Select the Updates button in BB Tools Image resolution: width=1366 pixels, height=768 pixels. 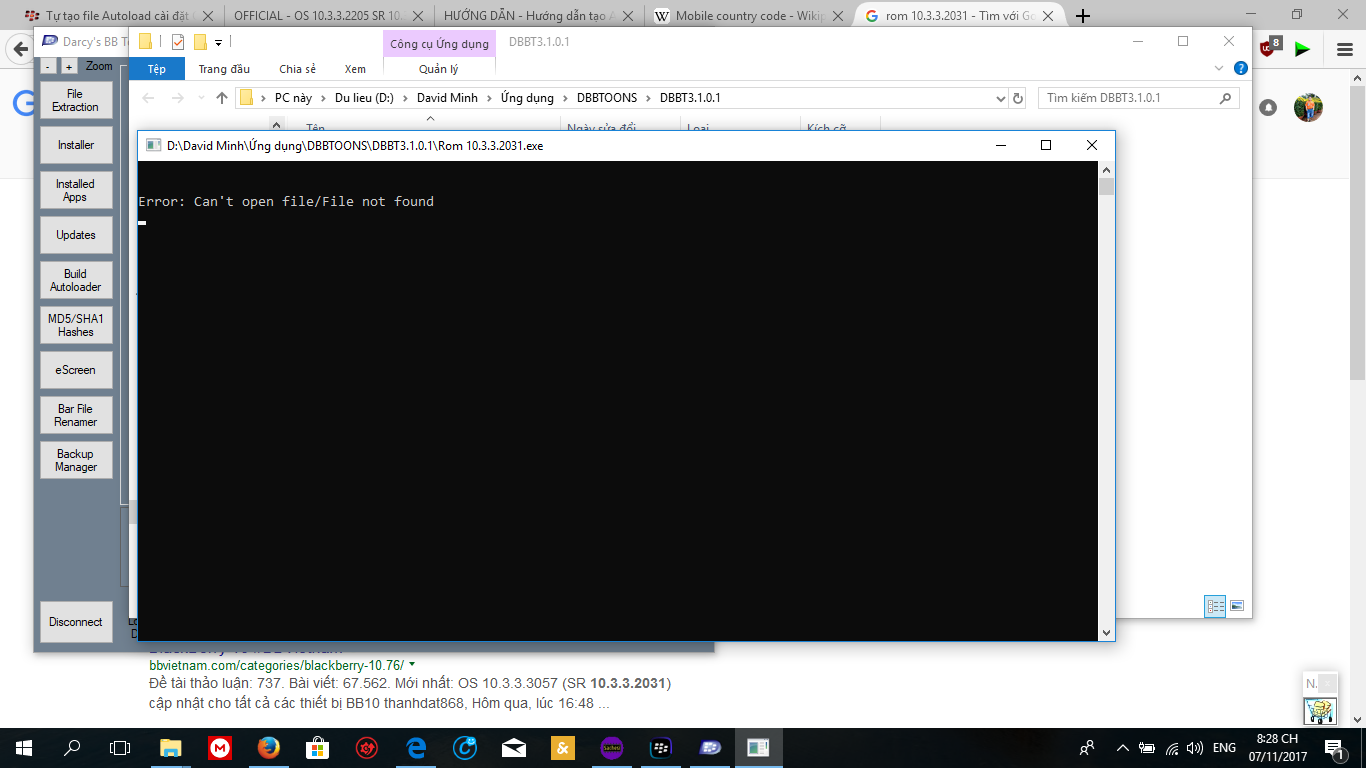(76, 235)
